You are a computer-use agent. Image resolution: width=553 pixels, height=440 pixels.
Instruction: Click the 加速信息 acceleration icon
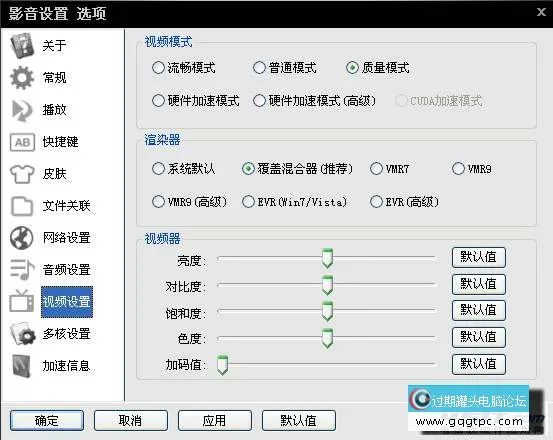[22, 366]
